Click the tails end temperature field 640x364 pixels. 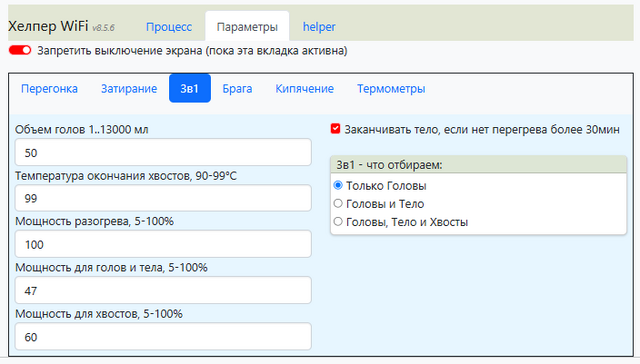coord(163,198)
